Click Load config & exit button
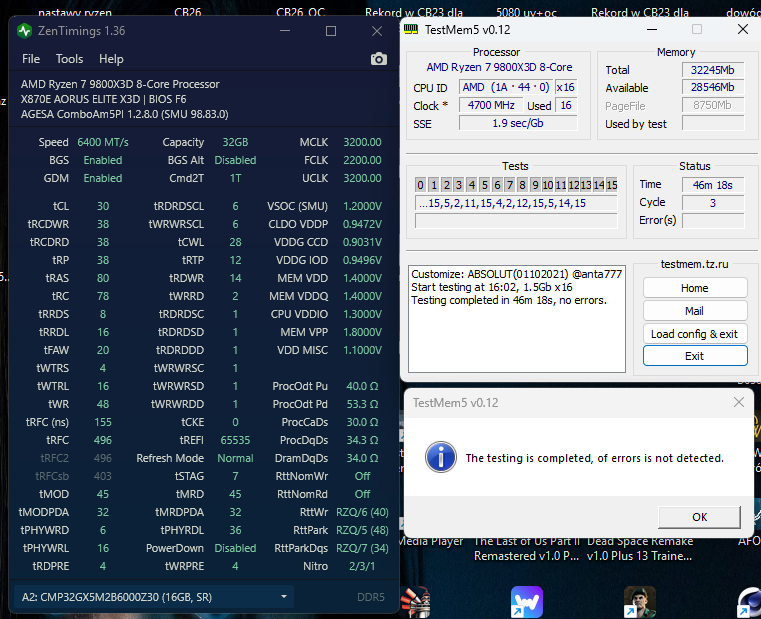This screenshot has height=619, width=761. 694,334
